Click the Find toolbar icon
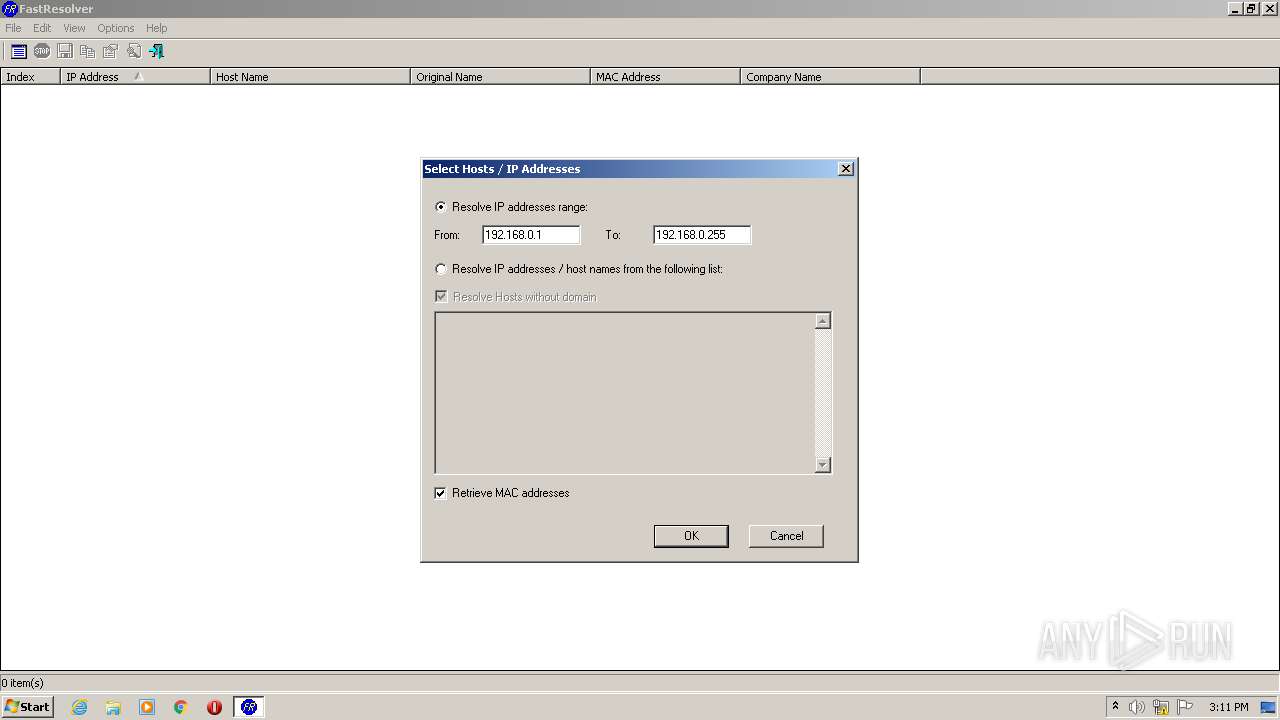Screen dimensions: 1280x720 coord(133,51)
